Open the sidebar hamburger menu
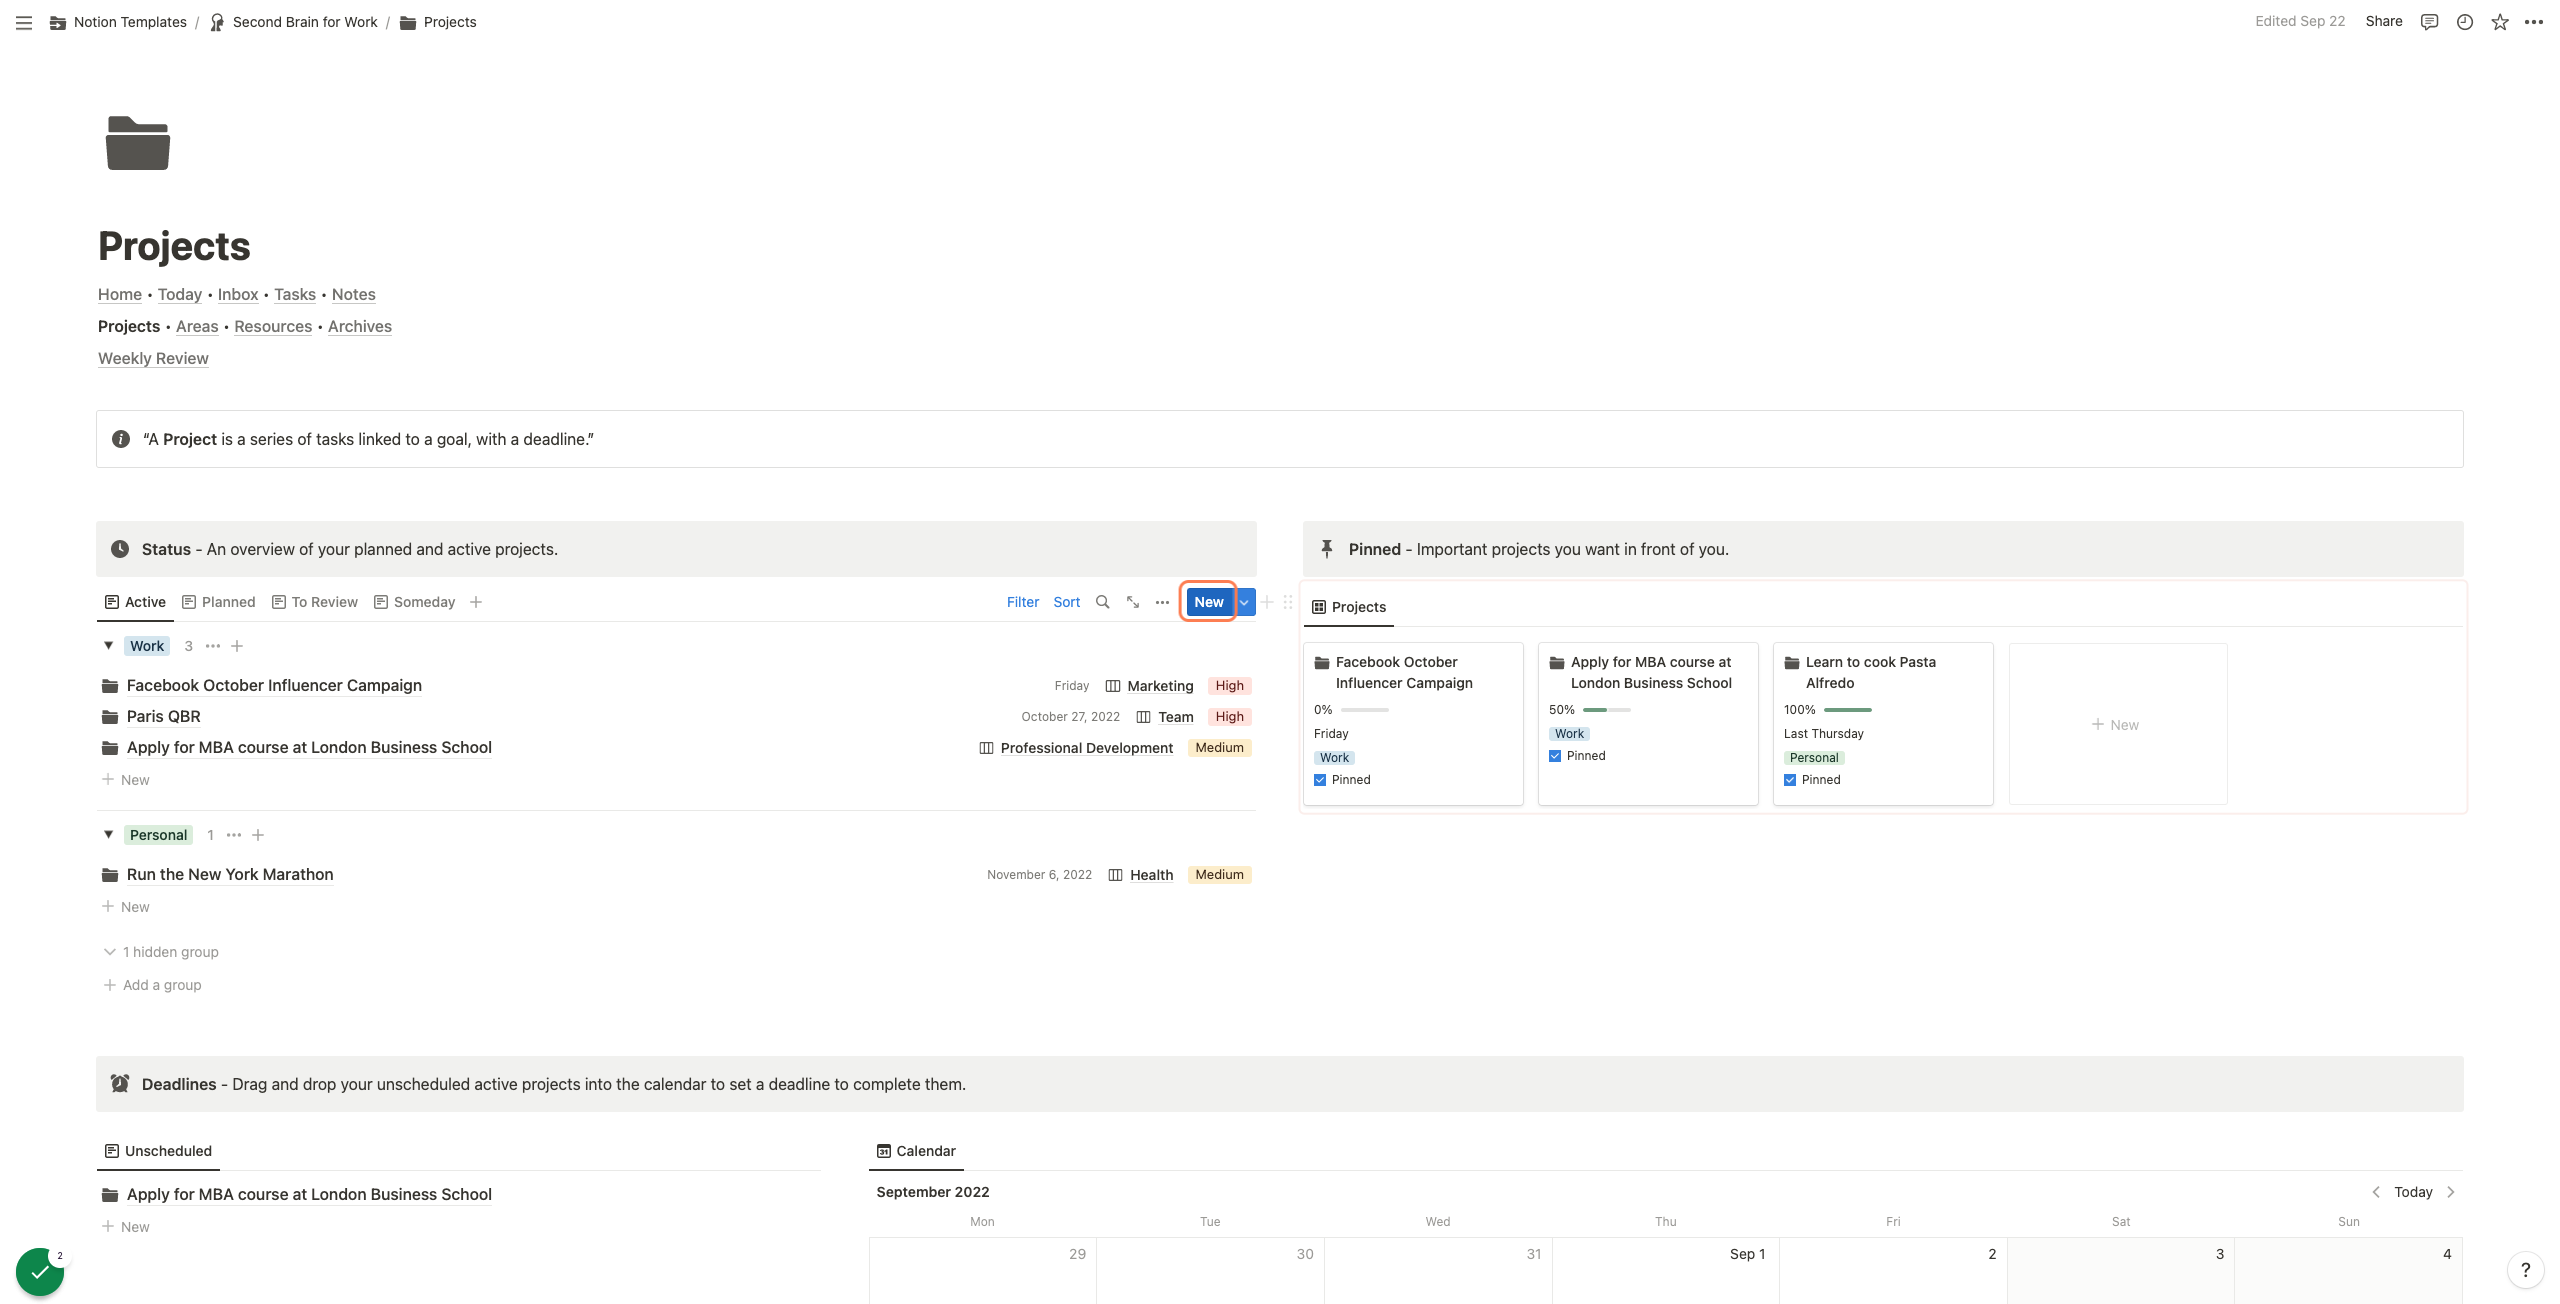The image size is (2560, 1304). coord(24,22)
